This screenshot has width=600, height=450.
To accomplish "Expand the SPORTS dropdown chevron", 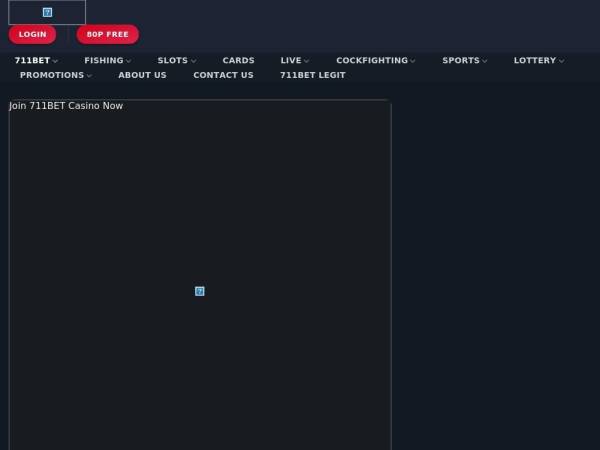I will pyautogui.click(x=484, y=61).
